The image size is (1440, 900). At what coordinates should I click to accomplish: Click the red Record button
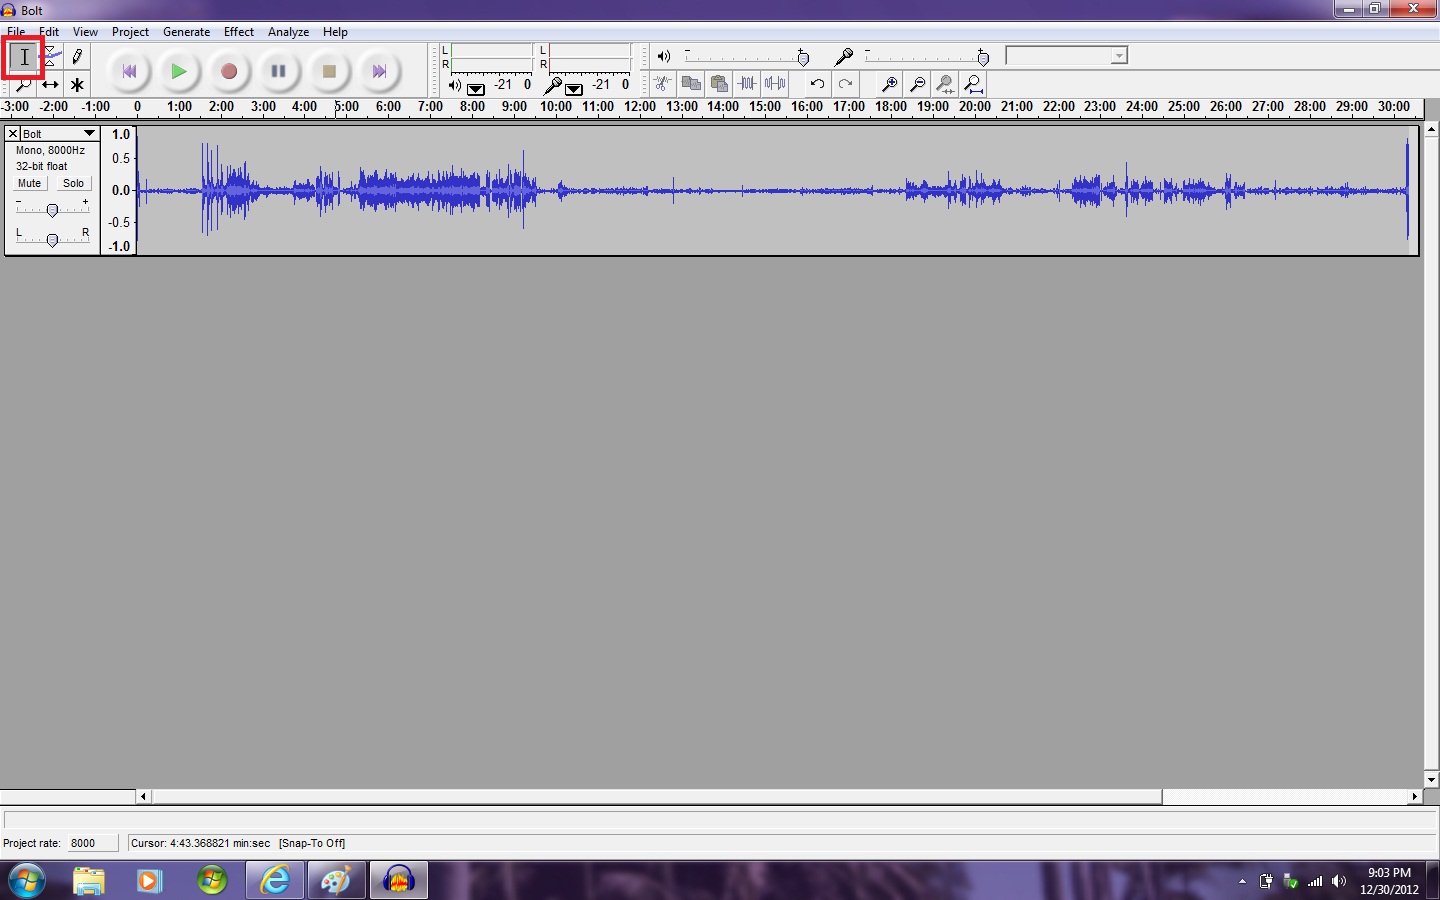click(229, 71)
